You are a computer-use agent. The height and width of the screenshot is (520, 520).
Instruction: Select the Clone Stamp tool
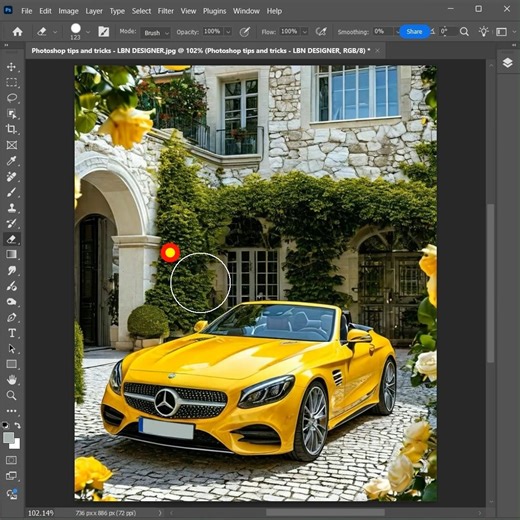[x=12, y=208]
